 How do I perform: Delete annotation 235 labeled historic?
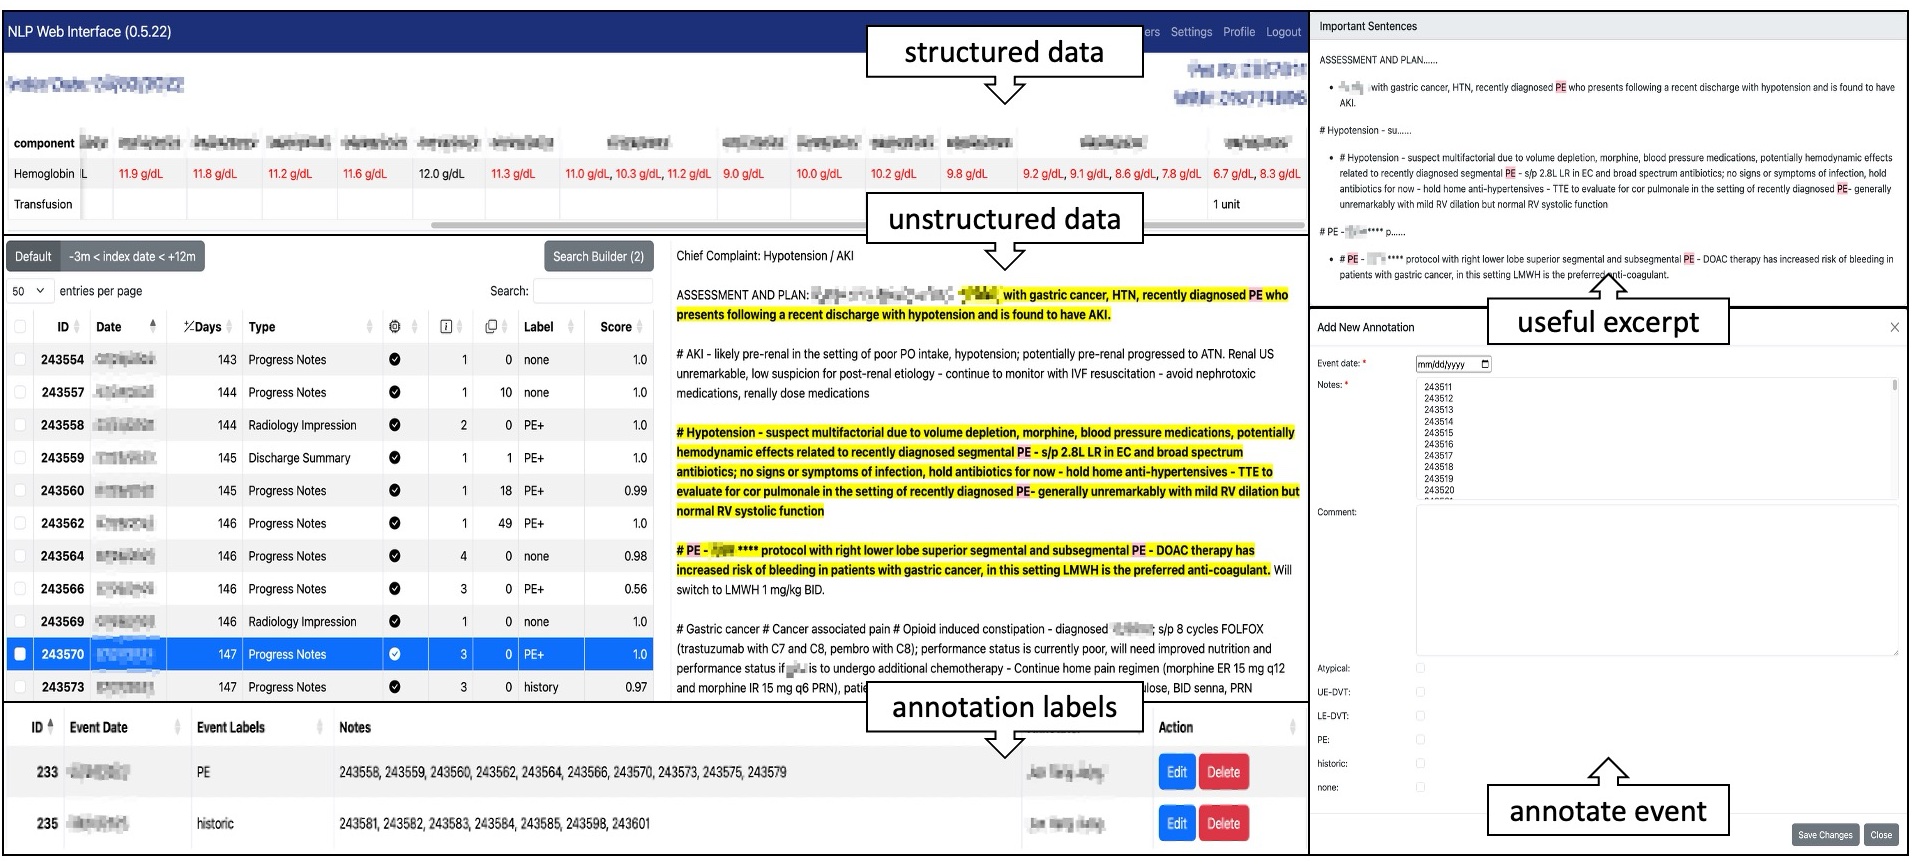[x=1223, y=824]
